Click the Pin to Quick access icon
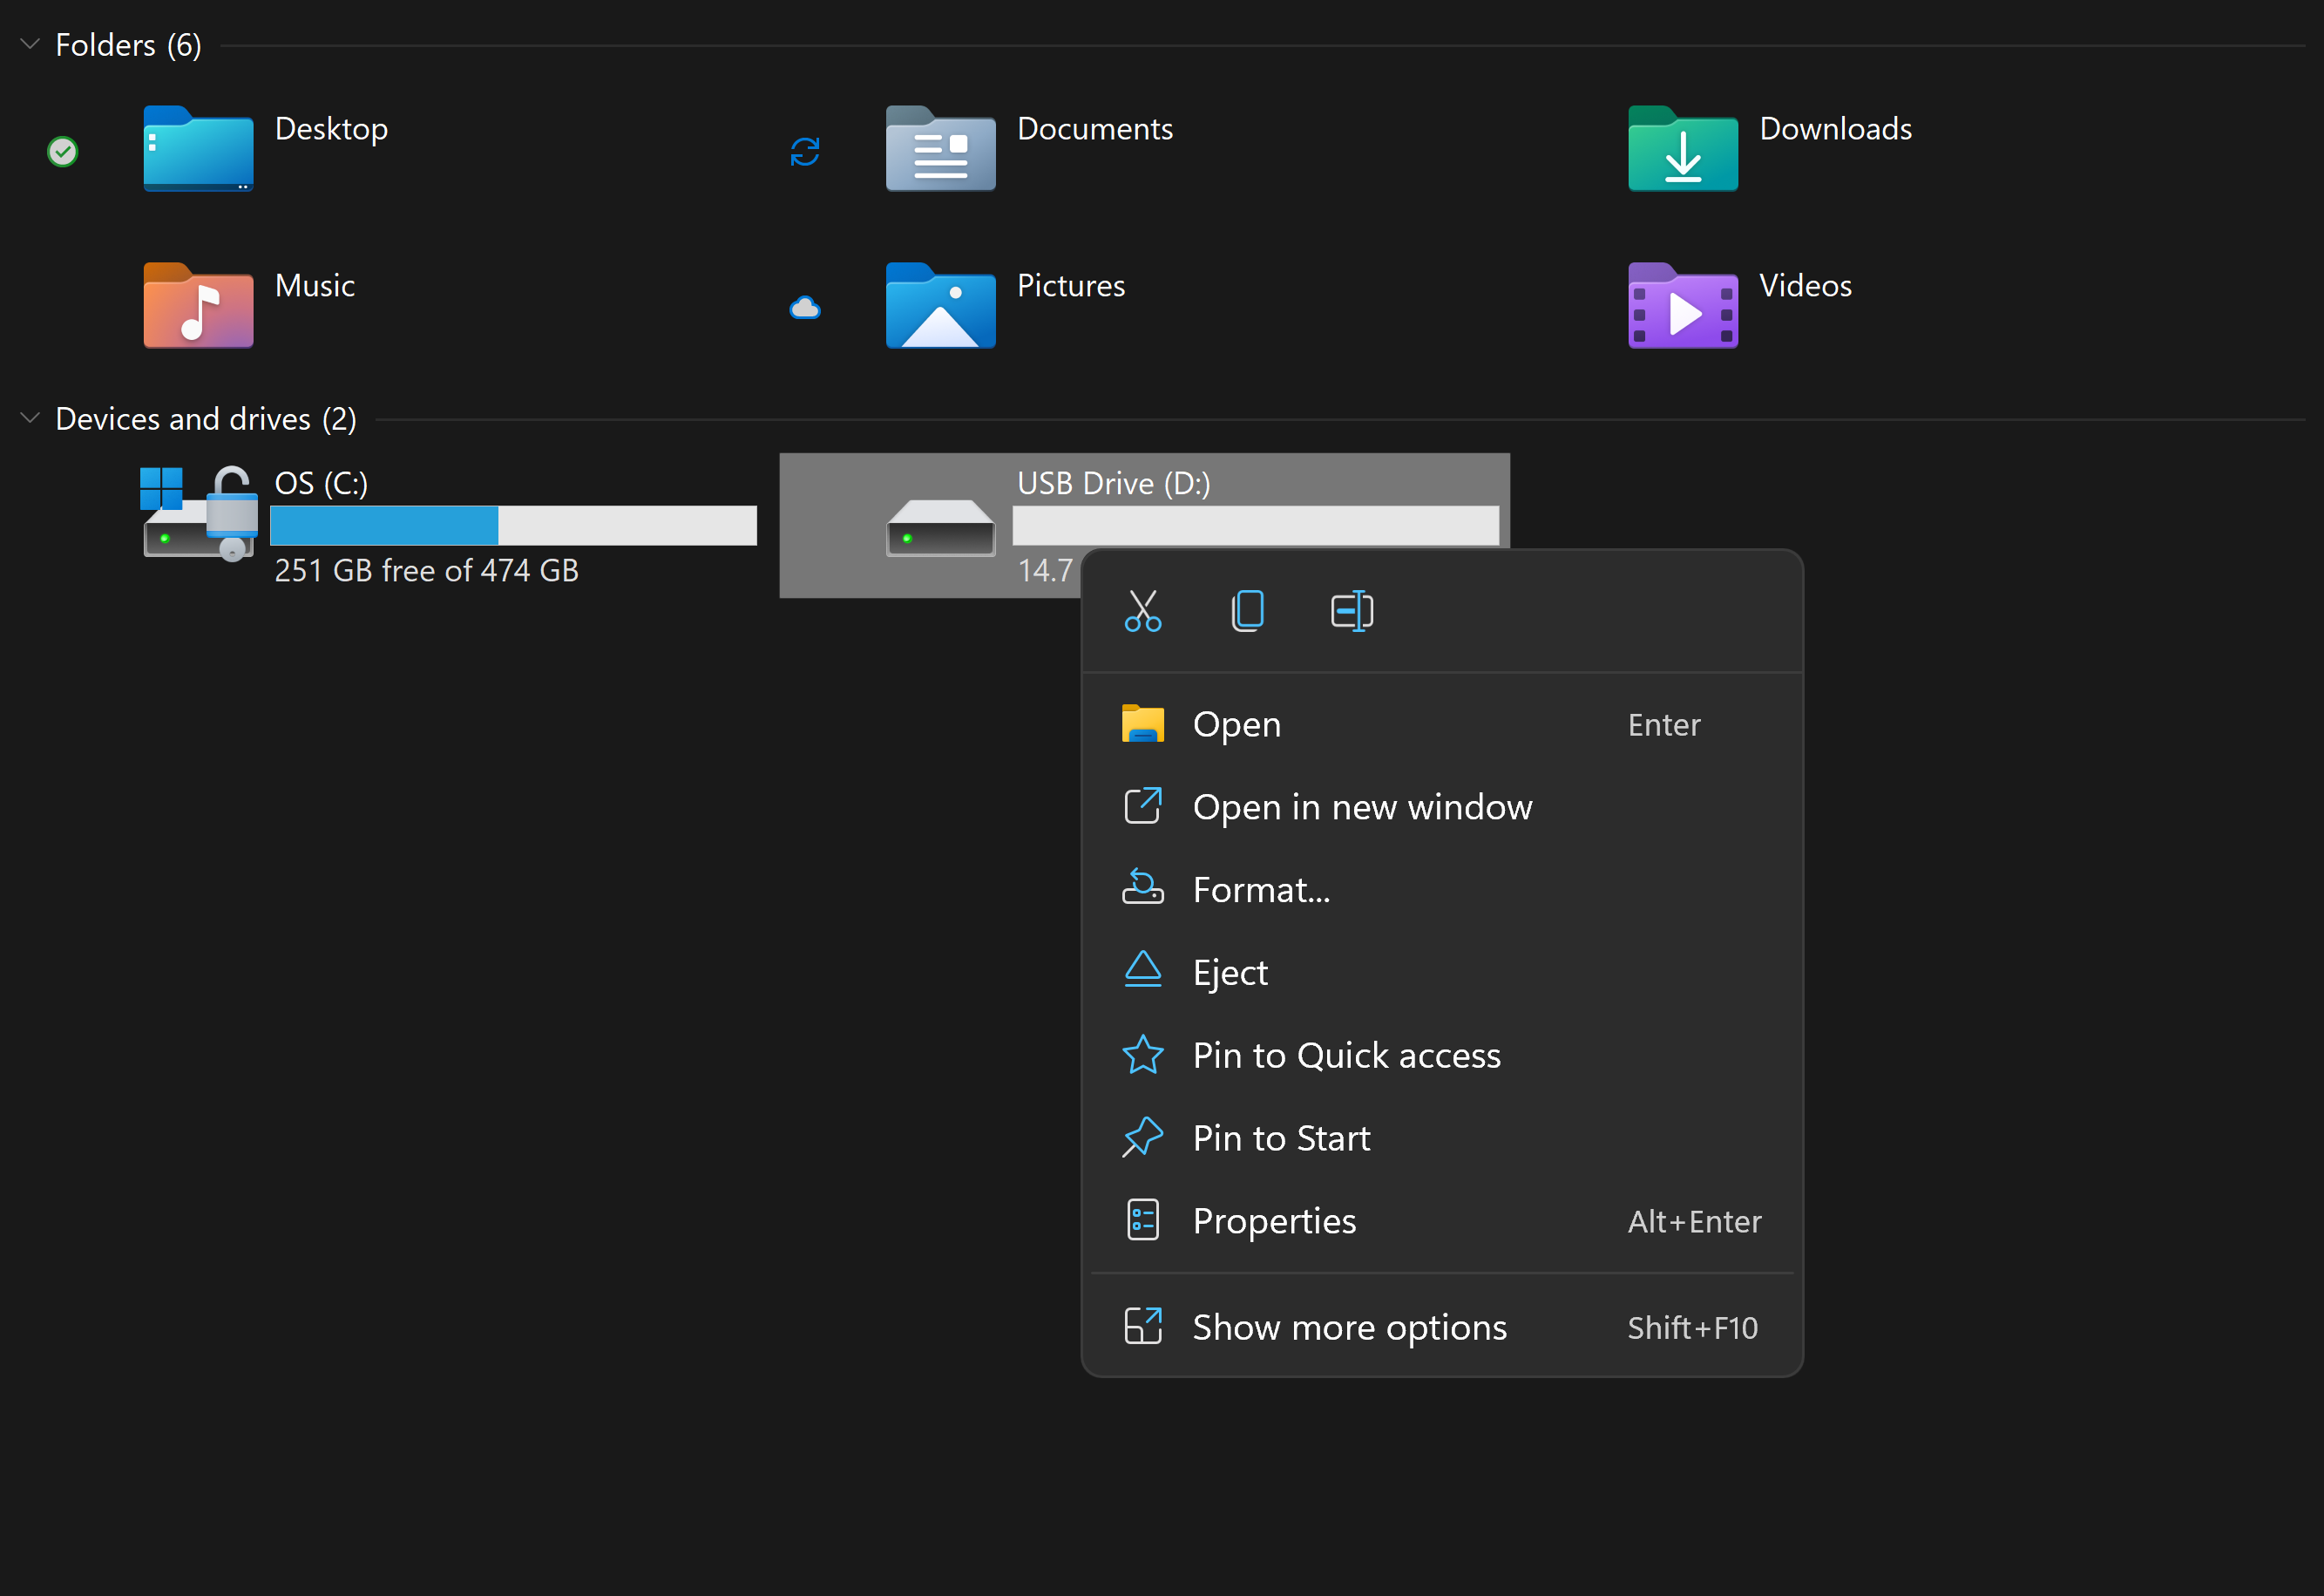2324x1596 pixels. point(1142,1056)
